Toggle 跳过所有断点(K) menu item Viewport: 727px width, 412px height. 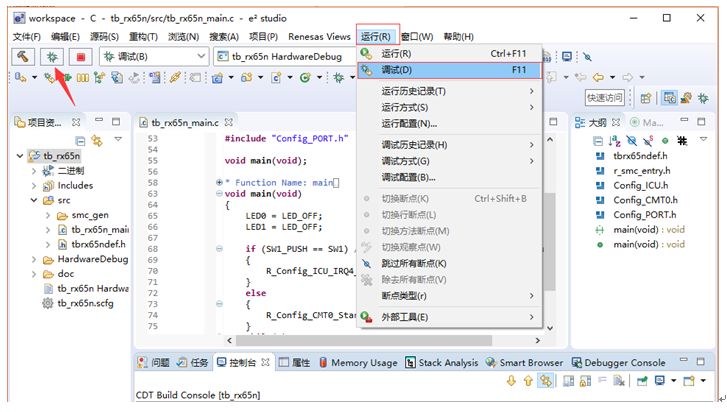pos(449,264)
